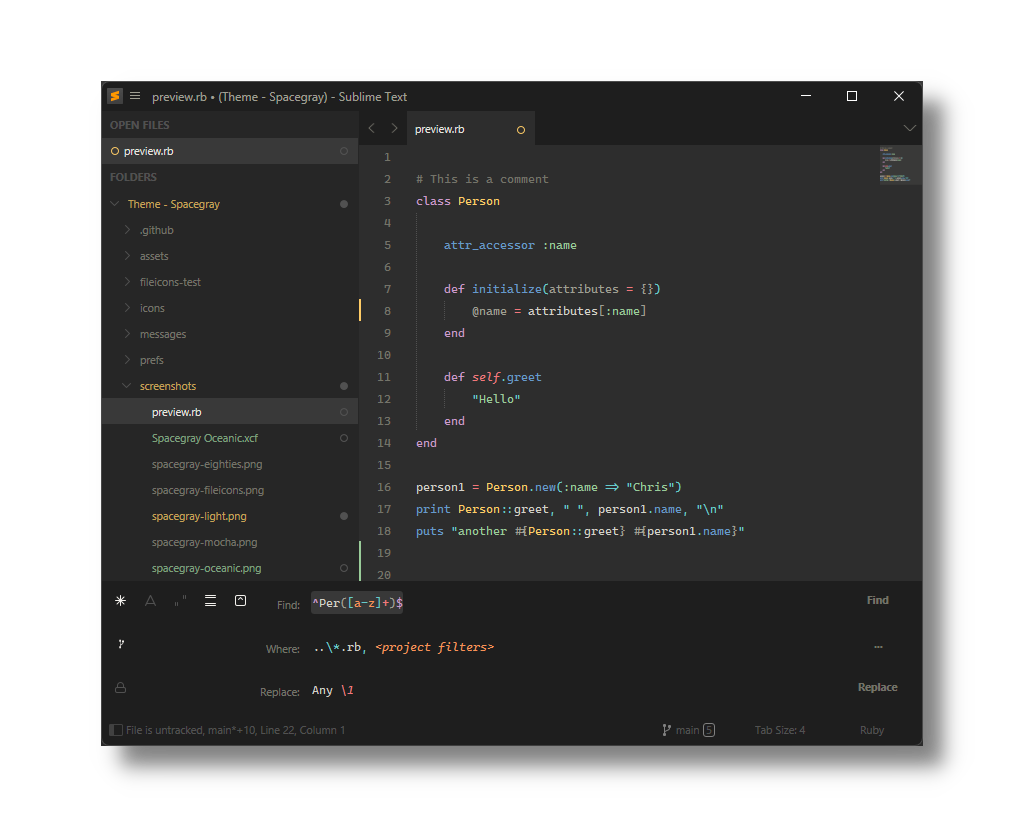Change the Ruby syntax selector
The width and height of the screenshot is (1024, 828).
pos(872,730)
